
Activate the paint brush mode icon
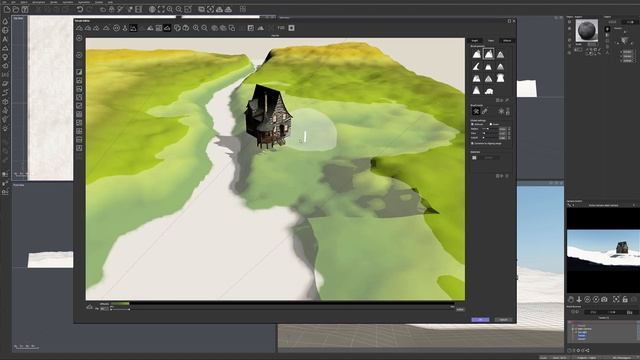click(x=484, y=111)
